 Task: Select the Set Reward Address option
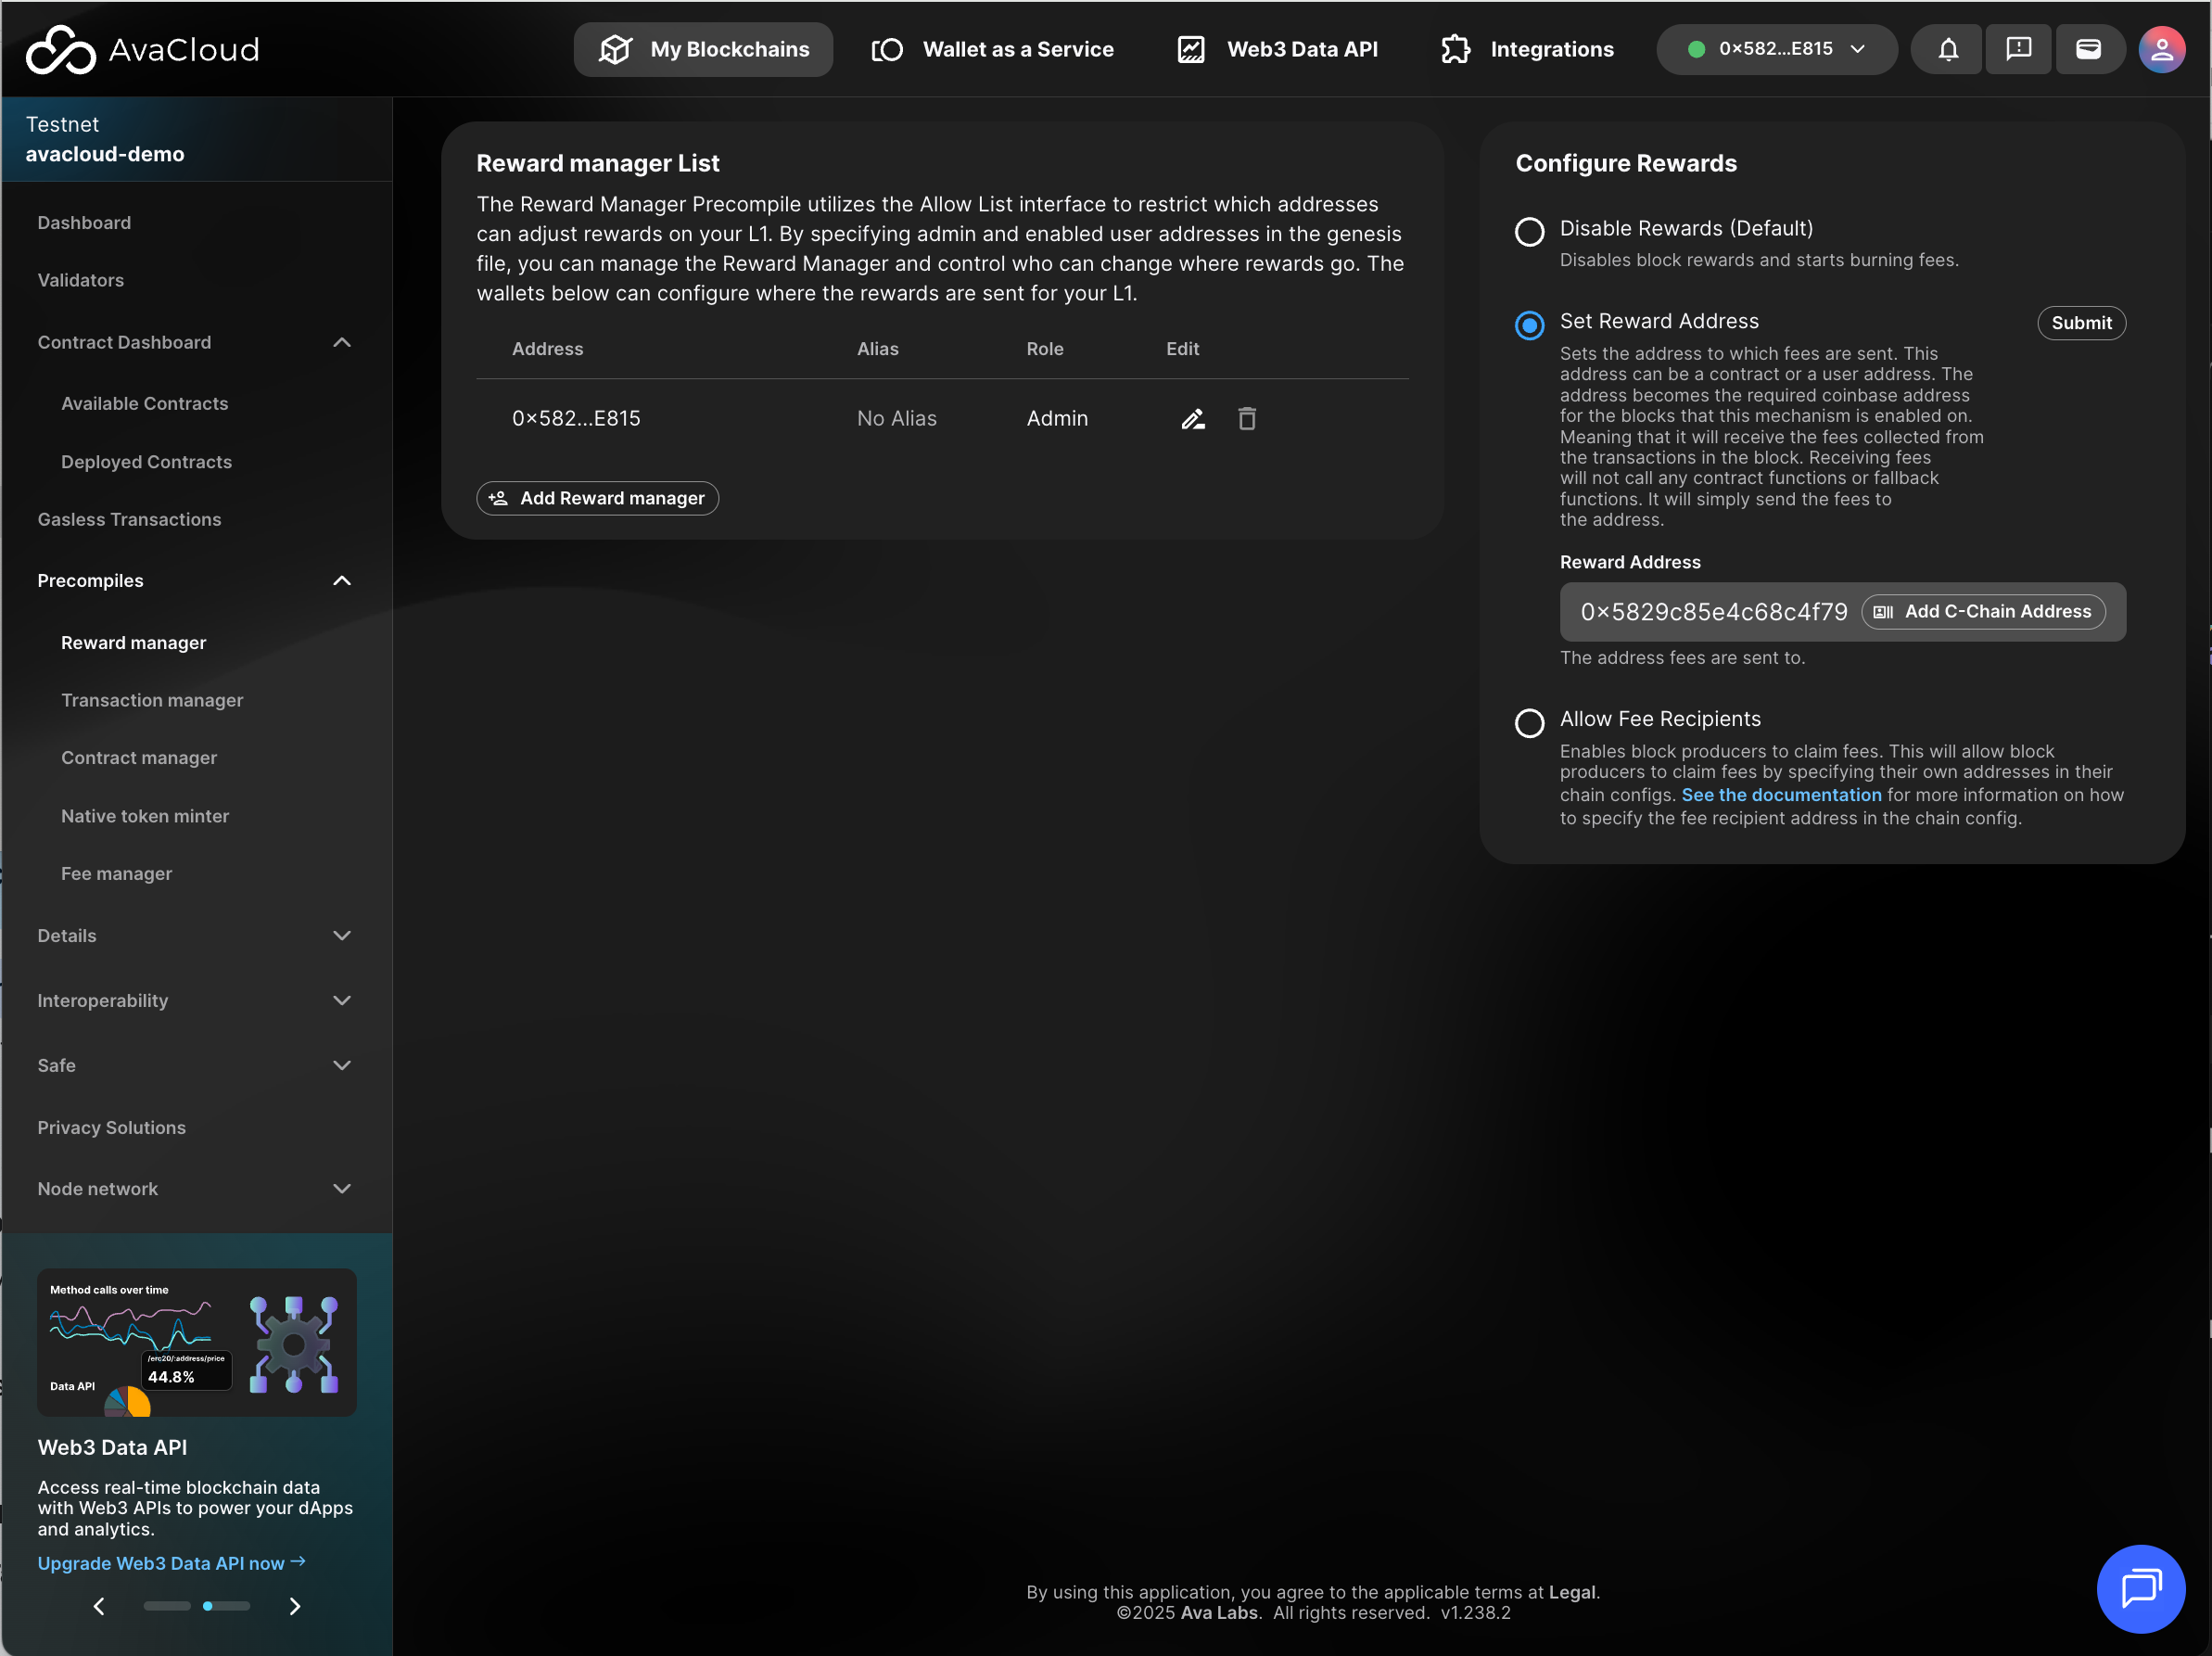(x=1529, y=325)
